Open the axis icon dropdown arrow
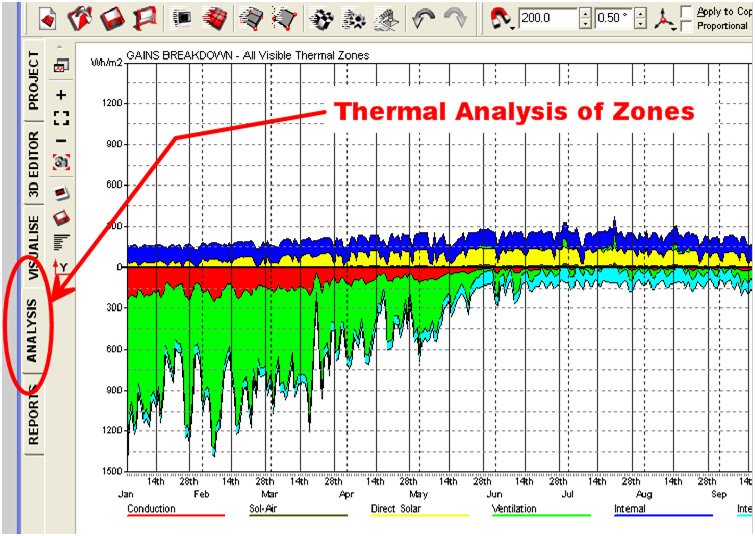Screen dimensions: 755x536 pyautogui.click(x=674, y=29)
